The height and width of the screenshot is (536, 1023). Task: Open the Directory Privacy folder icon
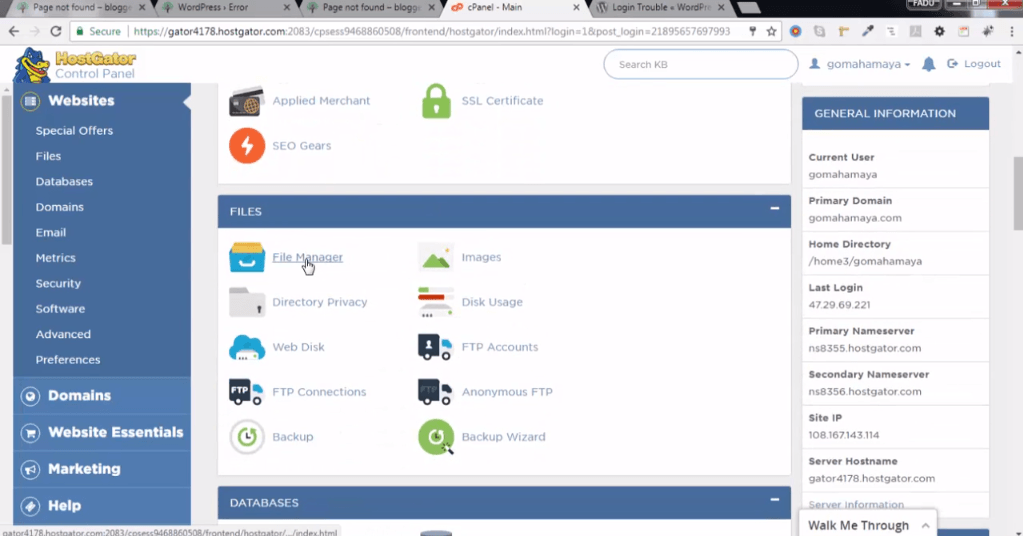point(247,302)
